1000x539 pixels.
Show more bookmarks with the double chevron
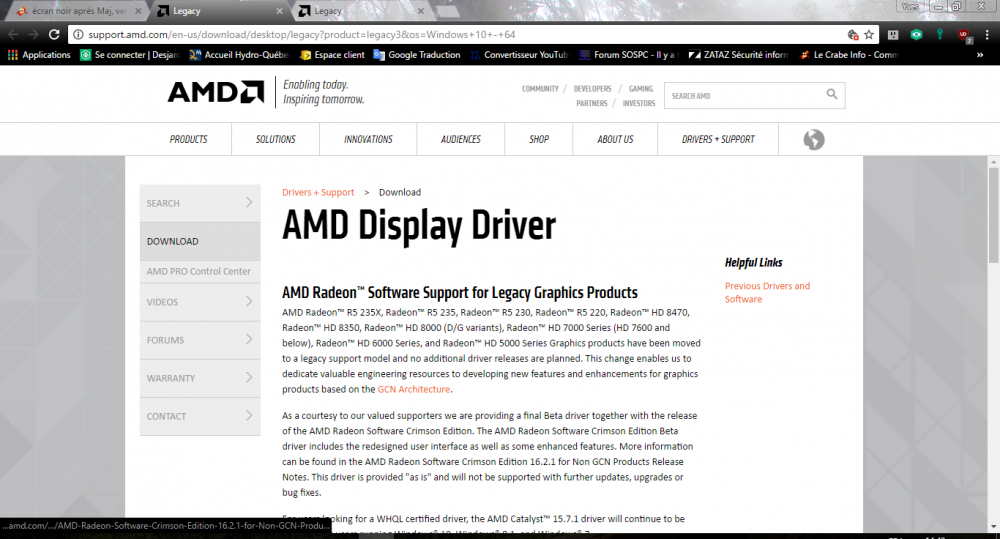click(980, 55)
